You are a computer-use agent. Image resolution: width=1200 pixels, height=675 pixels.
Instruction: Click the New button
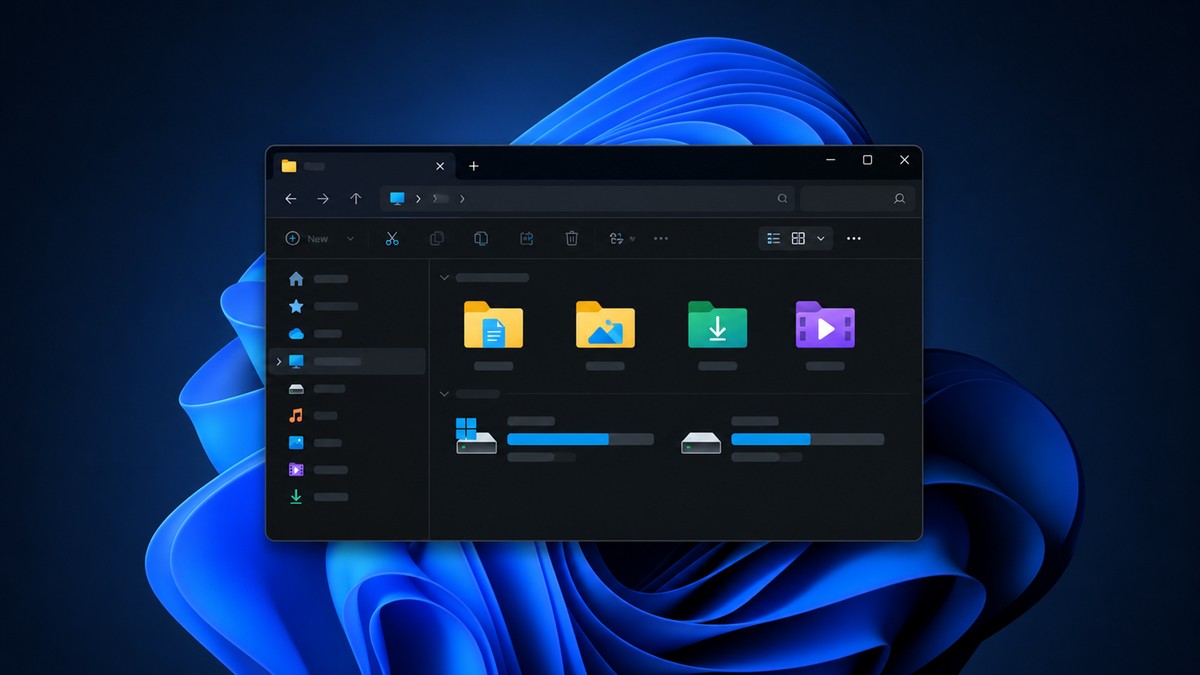(308, 238)
